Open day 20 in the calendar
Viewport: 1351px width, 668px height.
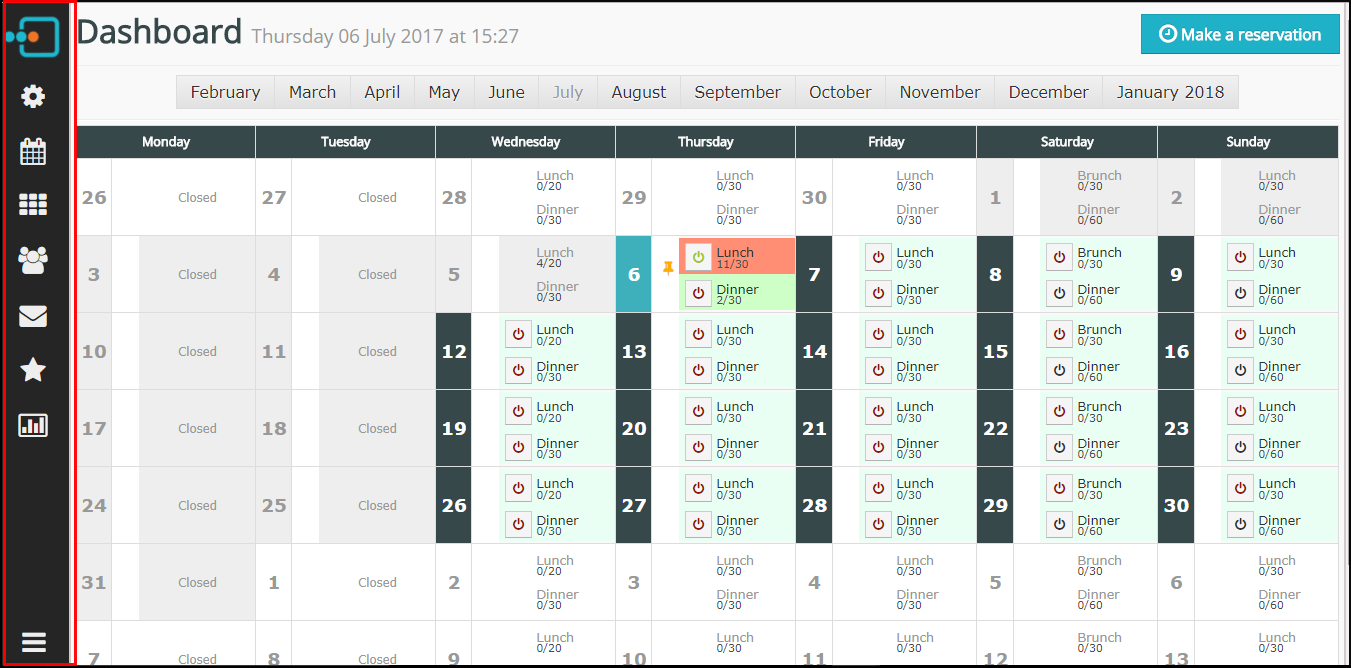click(634, 428)
